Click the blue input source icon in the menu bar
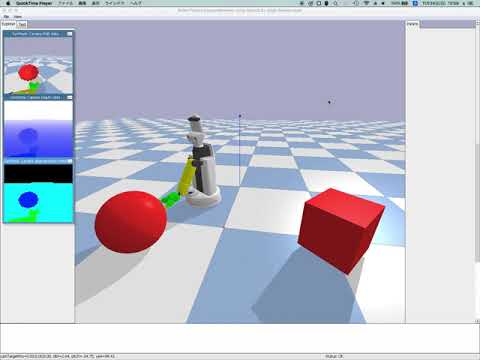This screenshot has height=360, width=480. (415, 3)
